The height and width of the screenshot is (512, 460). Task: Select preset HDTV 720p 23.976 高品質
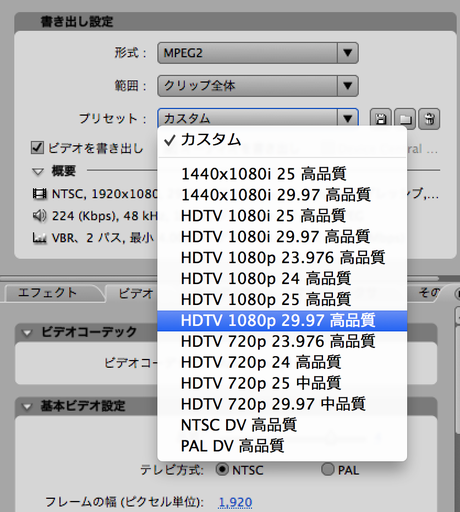point(282,342)
